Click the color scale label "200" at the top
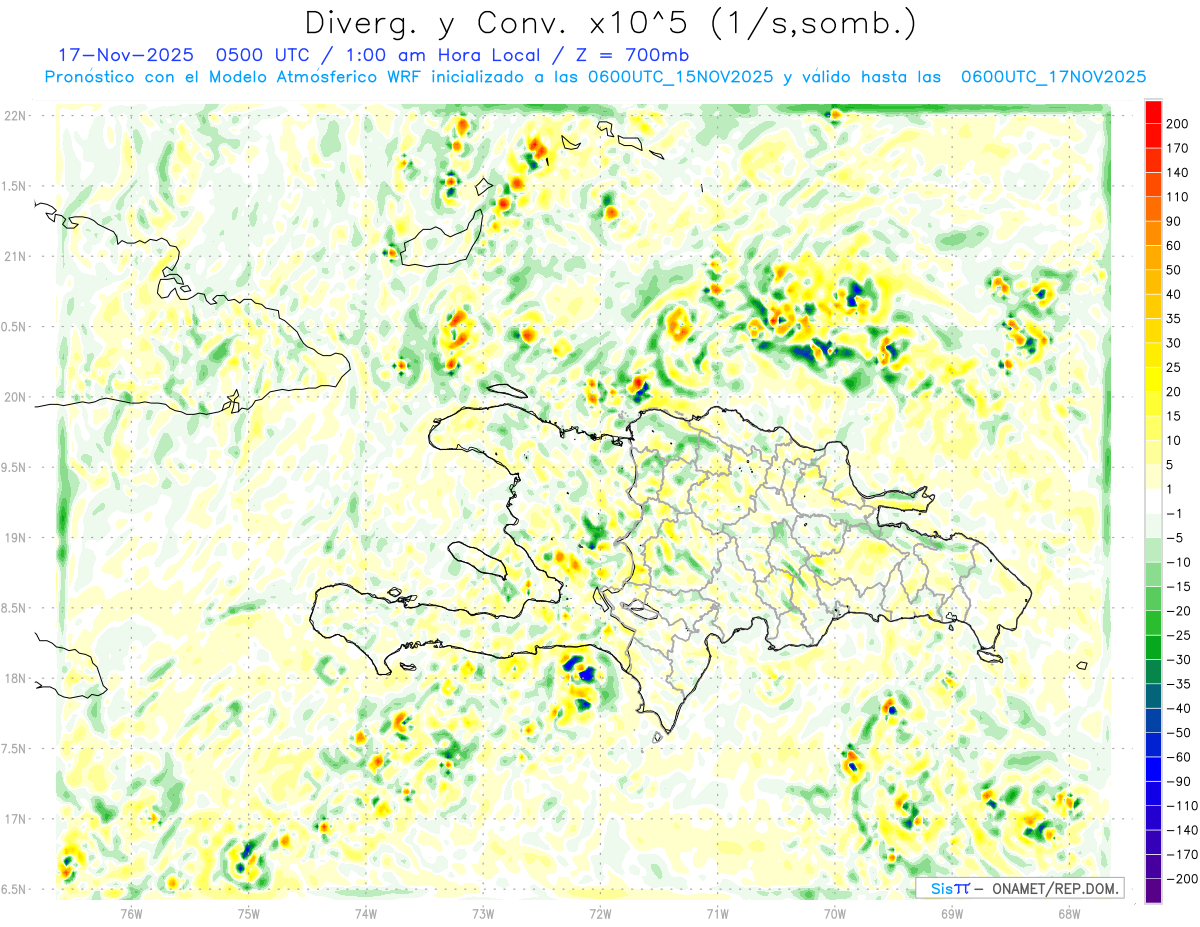Image resolution: width=1200 pixels, height=927 pixels. pyautogui.click(x=1179, y=124)
